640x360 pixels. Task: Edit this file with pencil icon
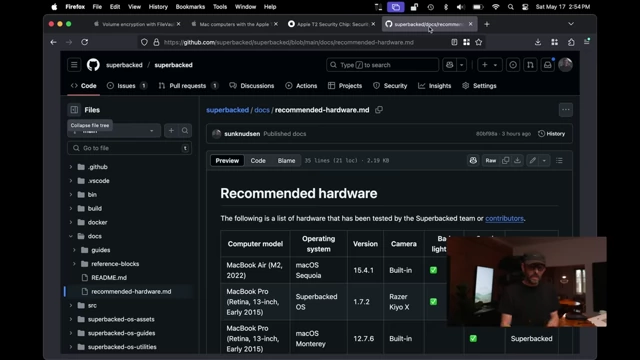(533, 160)
